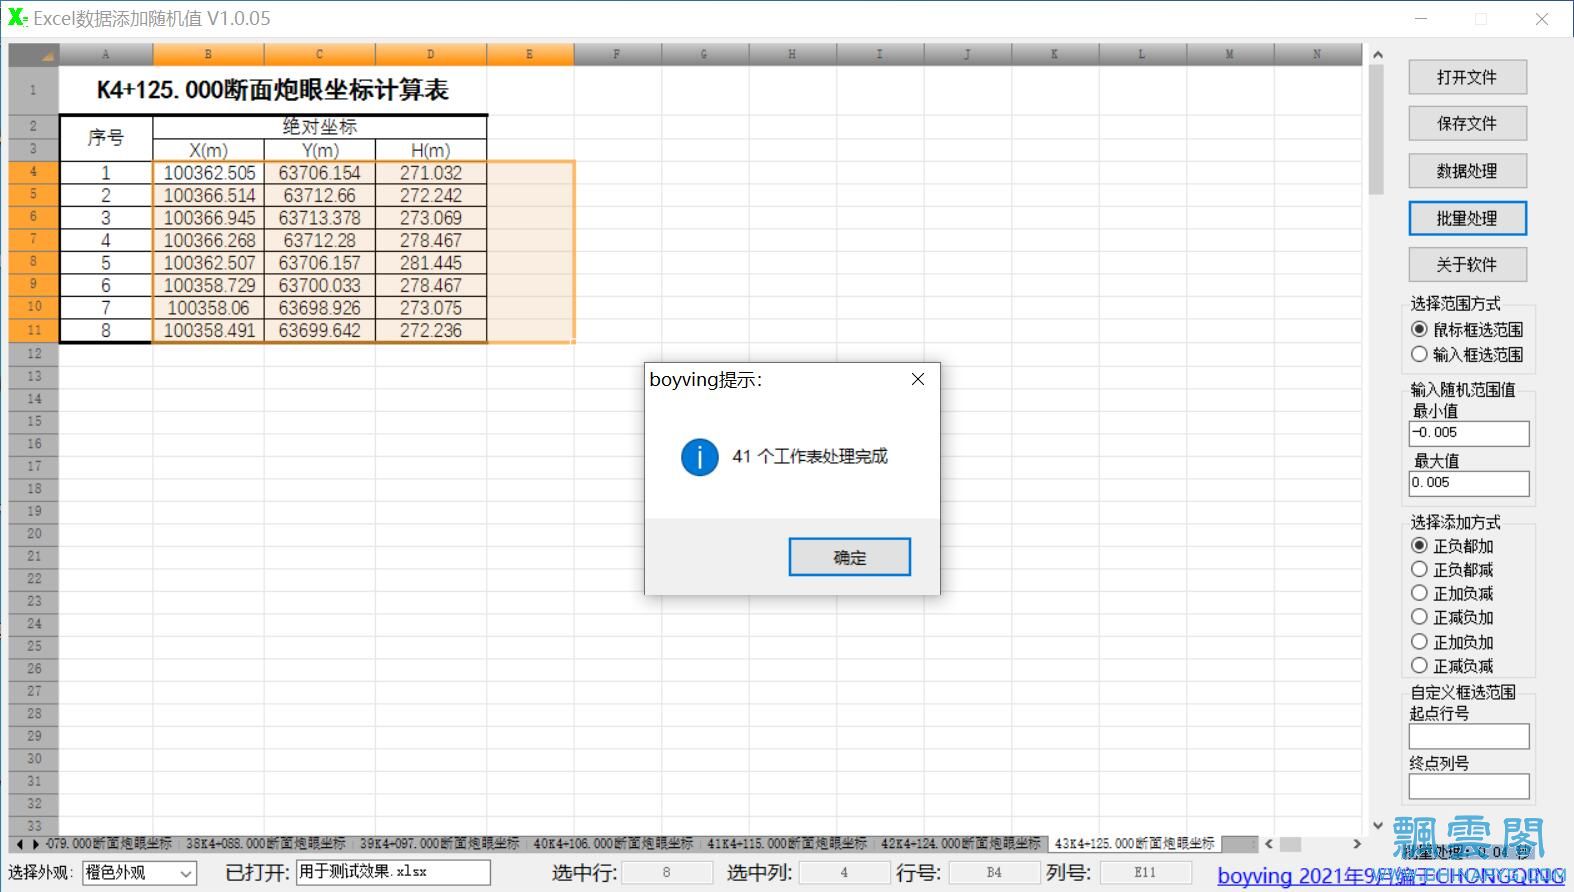Select 正减负减 radio option
Screen dimensions: 1574x892
1452,666
